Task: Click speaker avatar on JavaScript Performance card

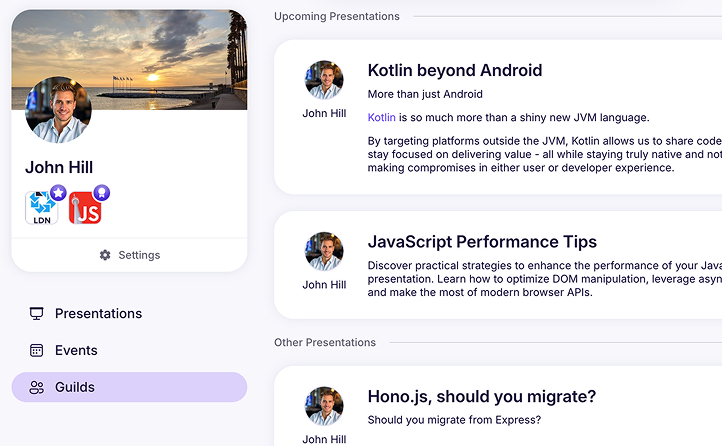Action: [324, 252]
